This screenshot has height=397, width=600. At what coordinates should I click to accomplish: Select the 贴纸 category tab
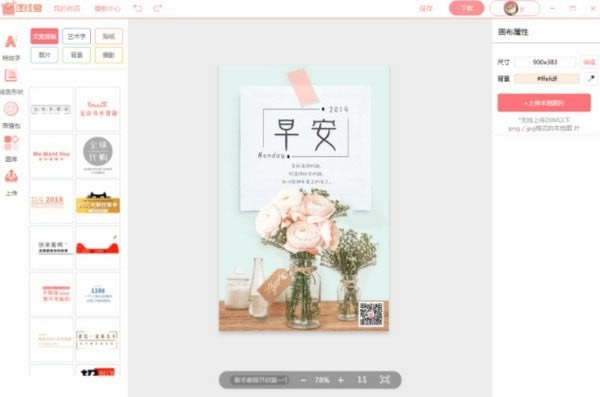(x=109, y=36)
